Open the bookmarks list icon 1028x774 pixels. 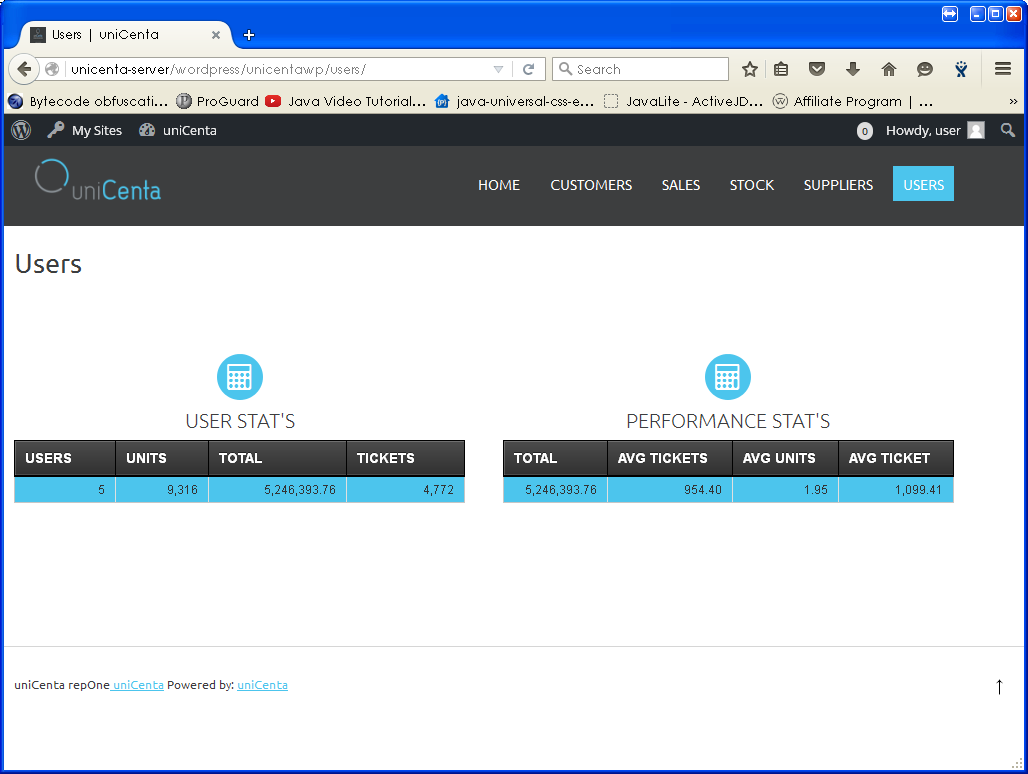(x=781, y=69)
